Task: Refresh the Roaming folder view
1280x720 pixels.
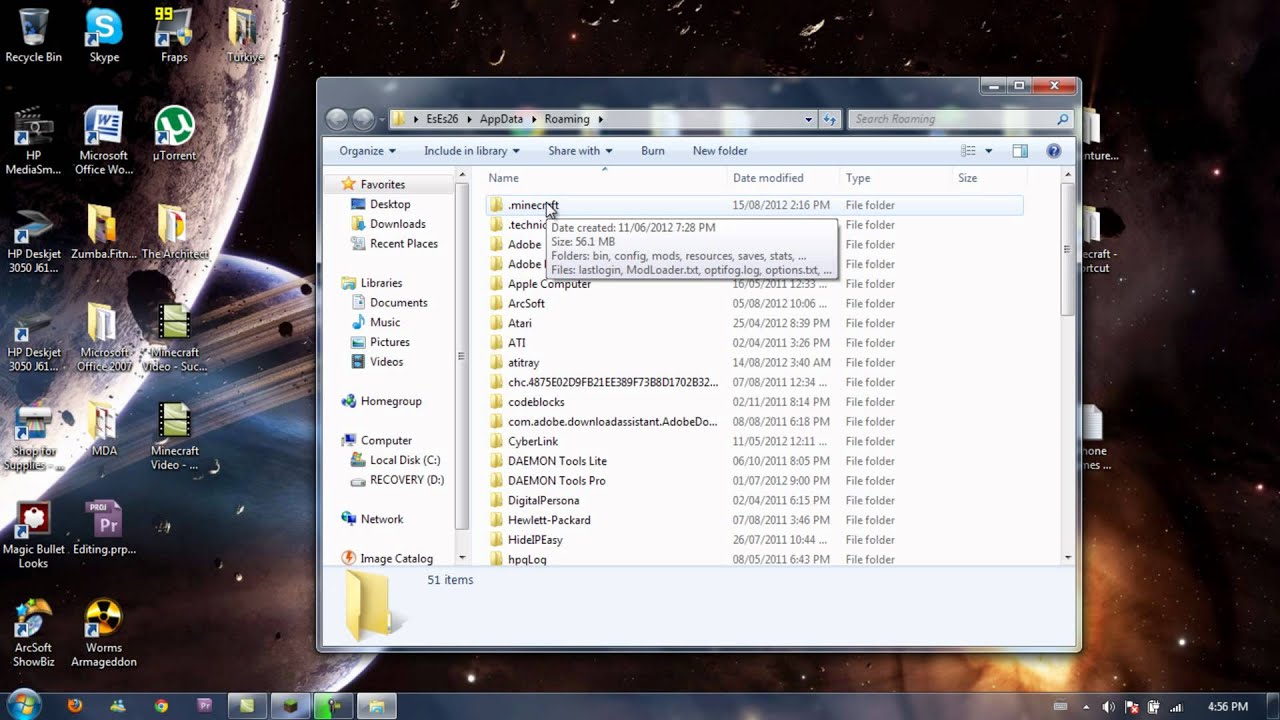Action: pos(829,119)
